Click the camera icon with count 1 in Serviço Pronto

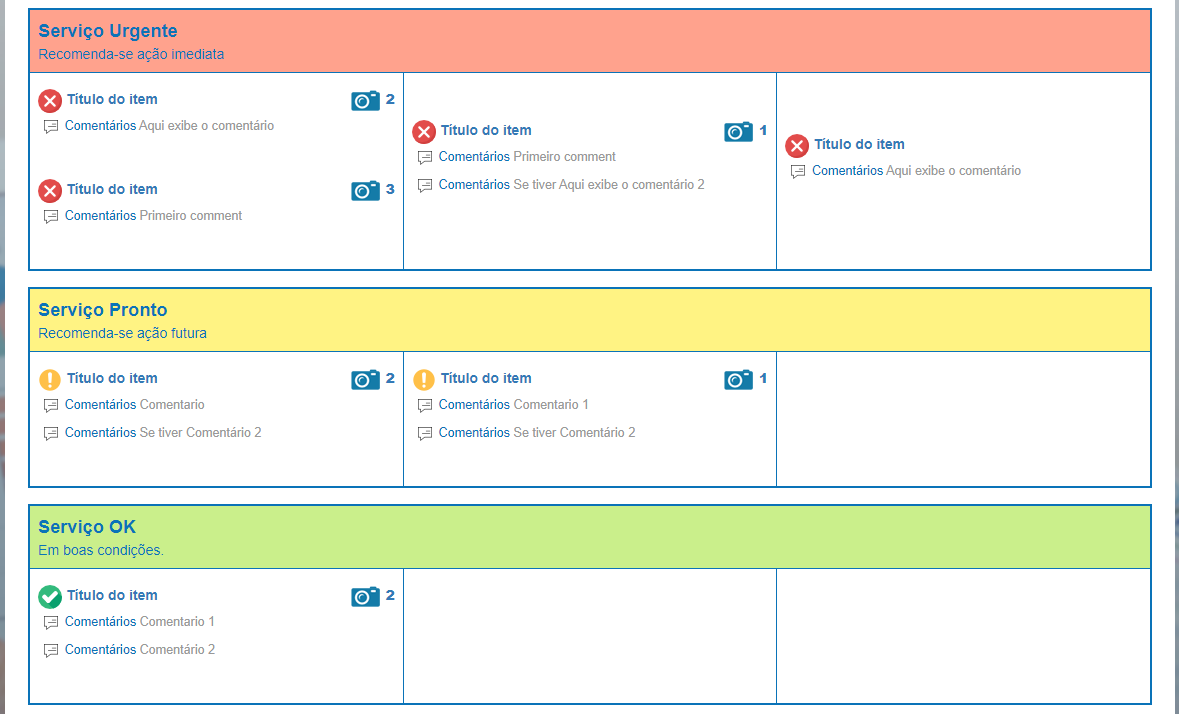(738, 380)
